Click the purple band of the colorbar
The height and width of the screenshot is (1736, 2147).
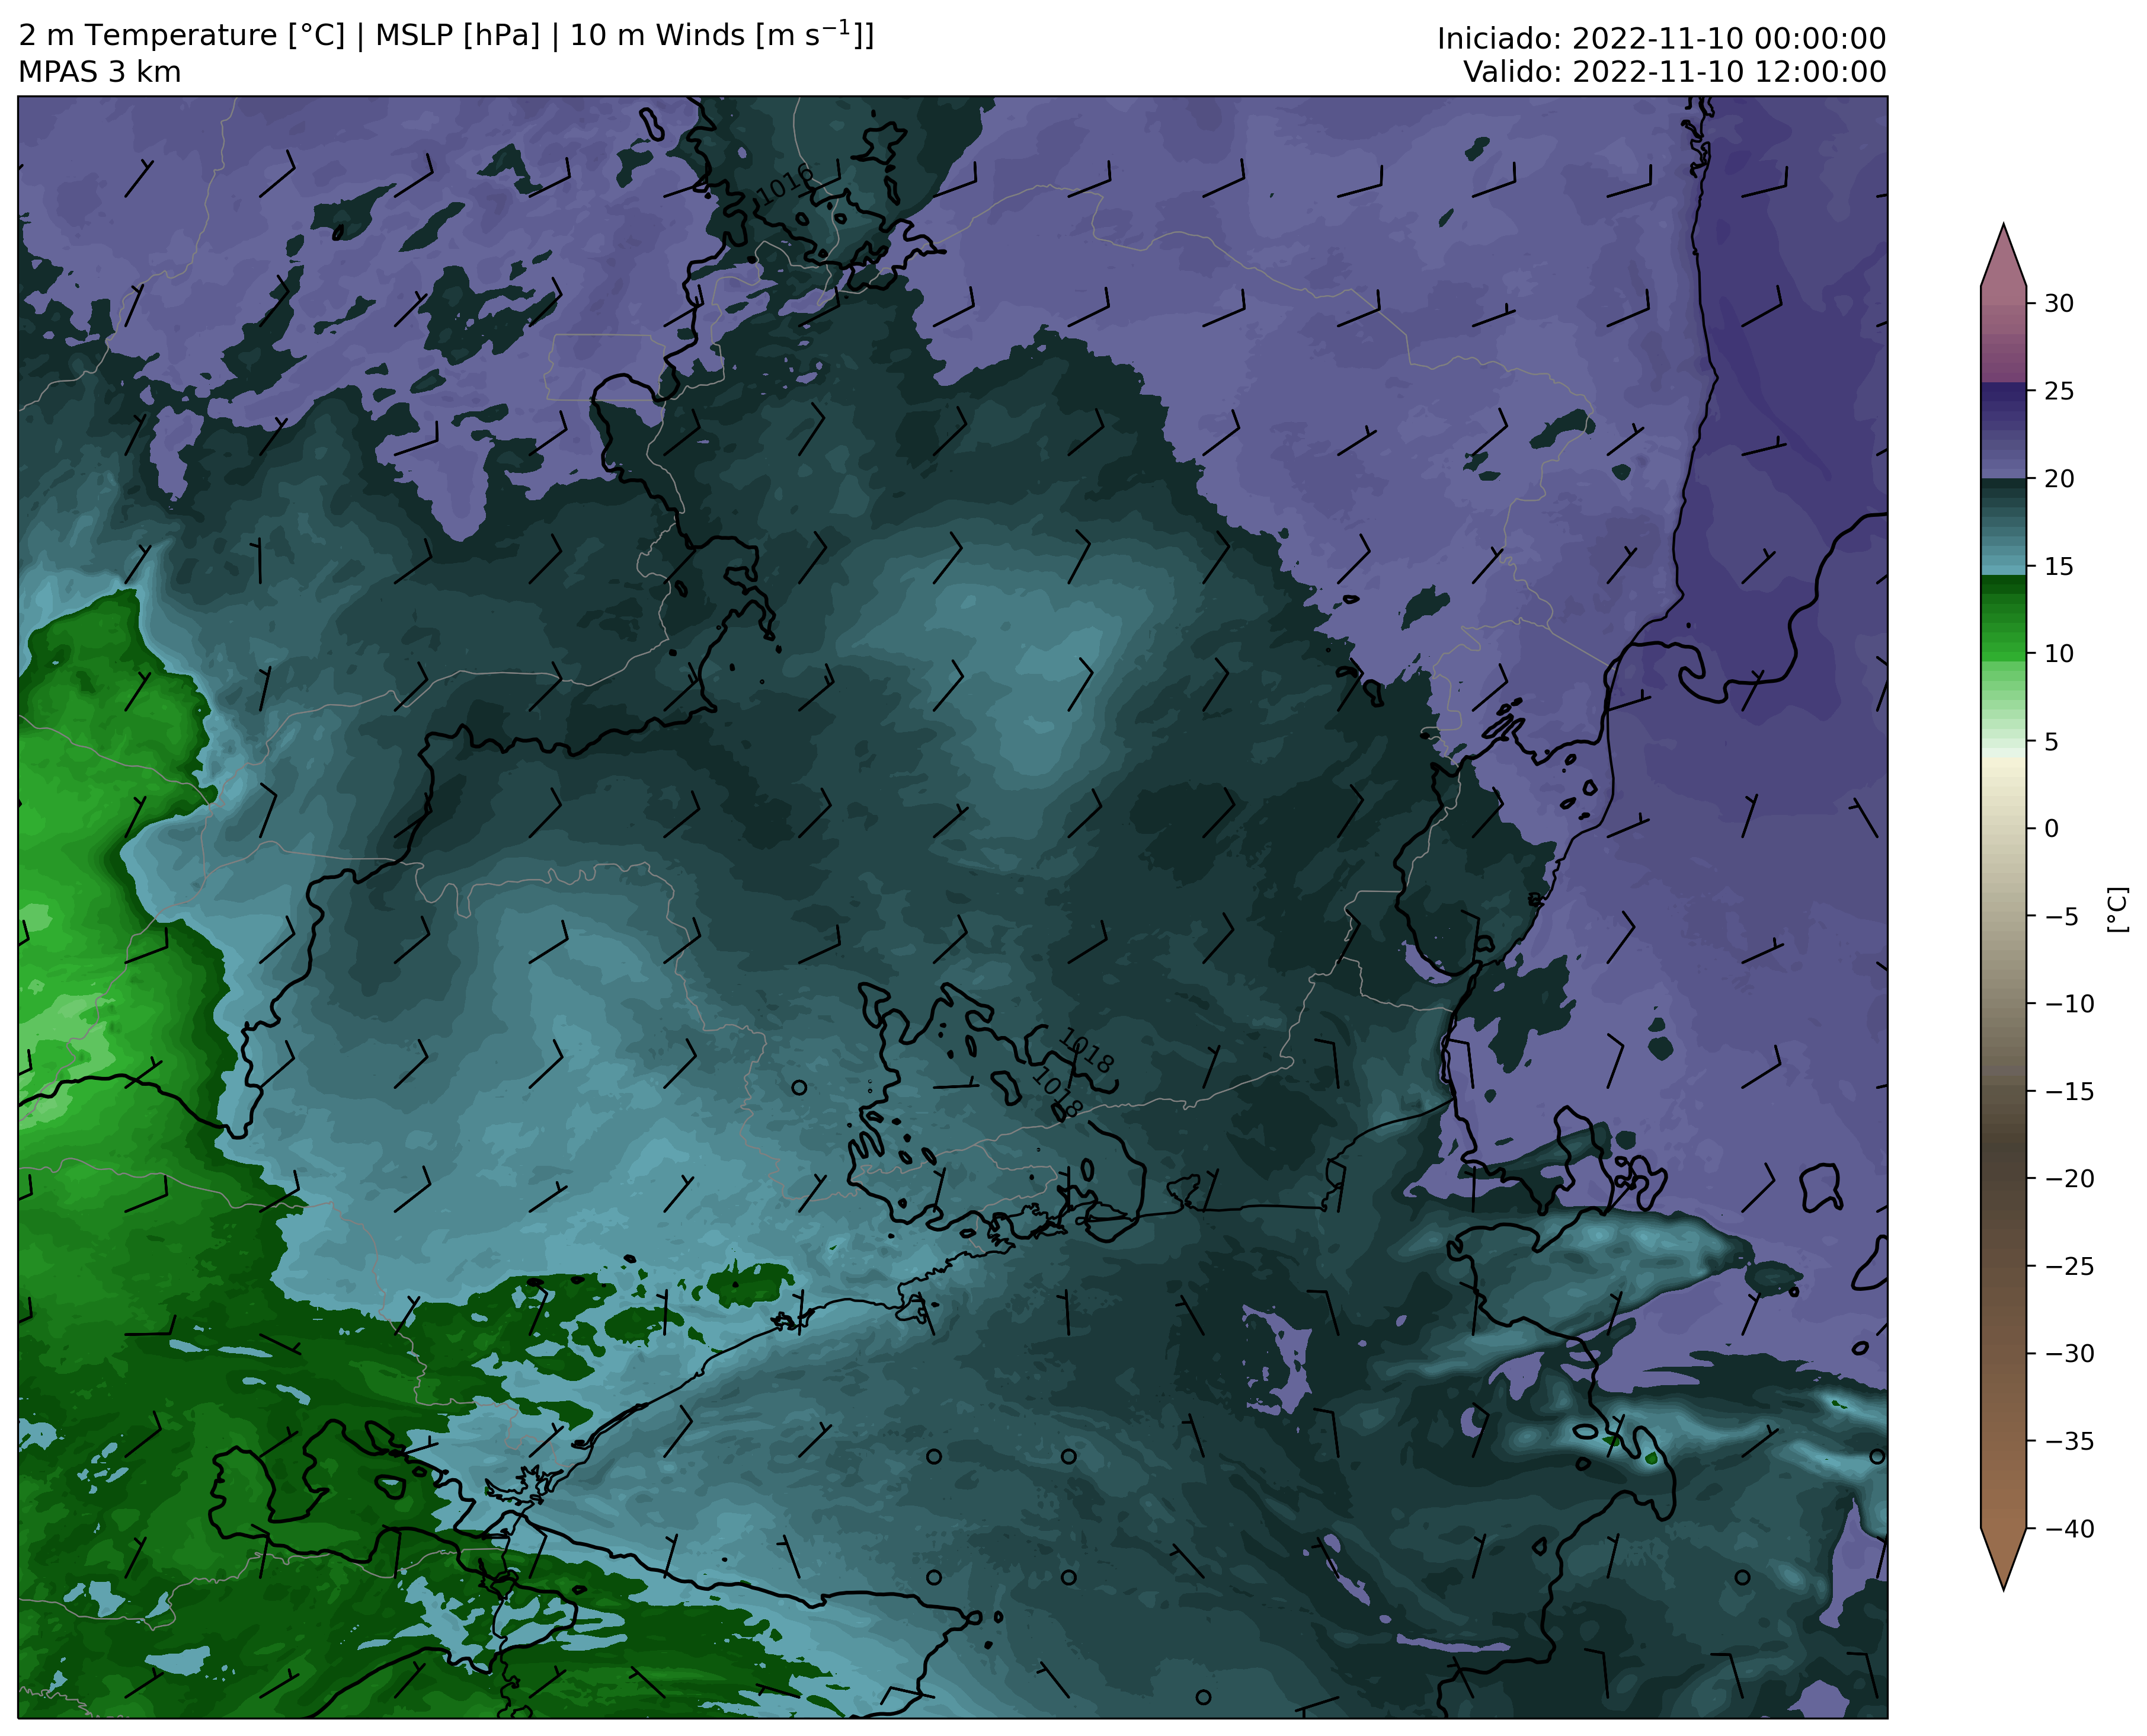2003,430
